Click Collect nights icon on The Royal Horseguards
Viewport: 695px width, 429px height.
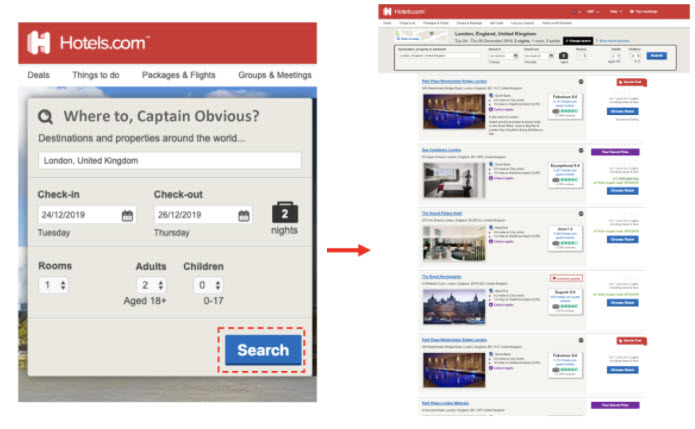(491, 304)
